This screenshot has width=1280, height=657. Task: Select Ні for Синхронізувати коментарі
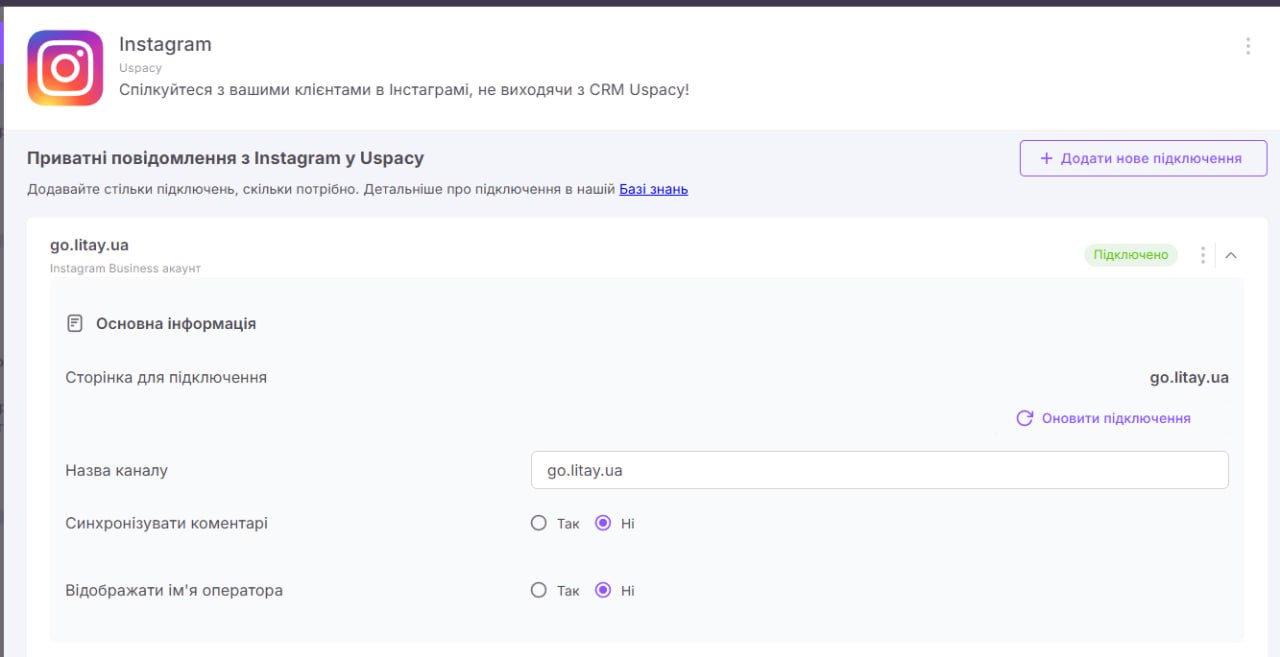[603, 523]
